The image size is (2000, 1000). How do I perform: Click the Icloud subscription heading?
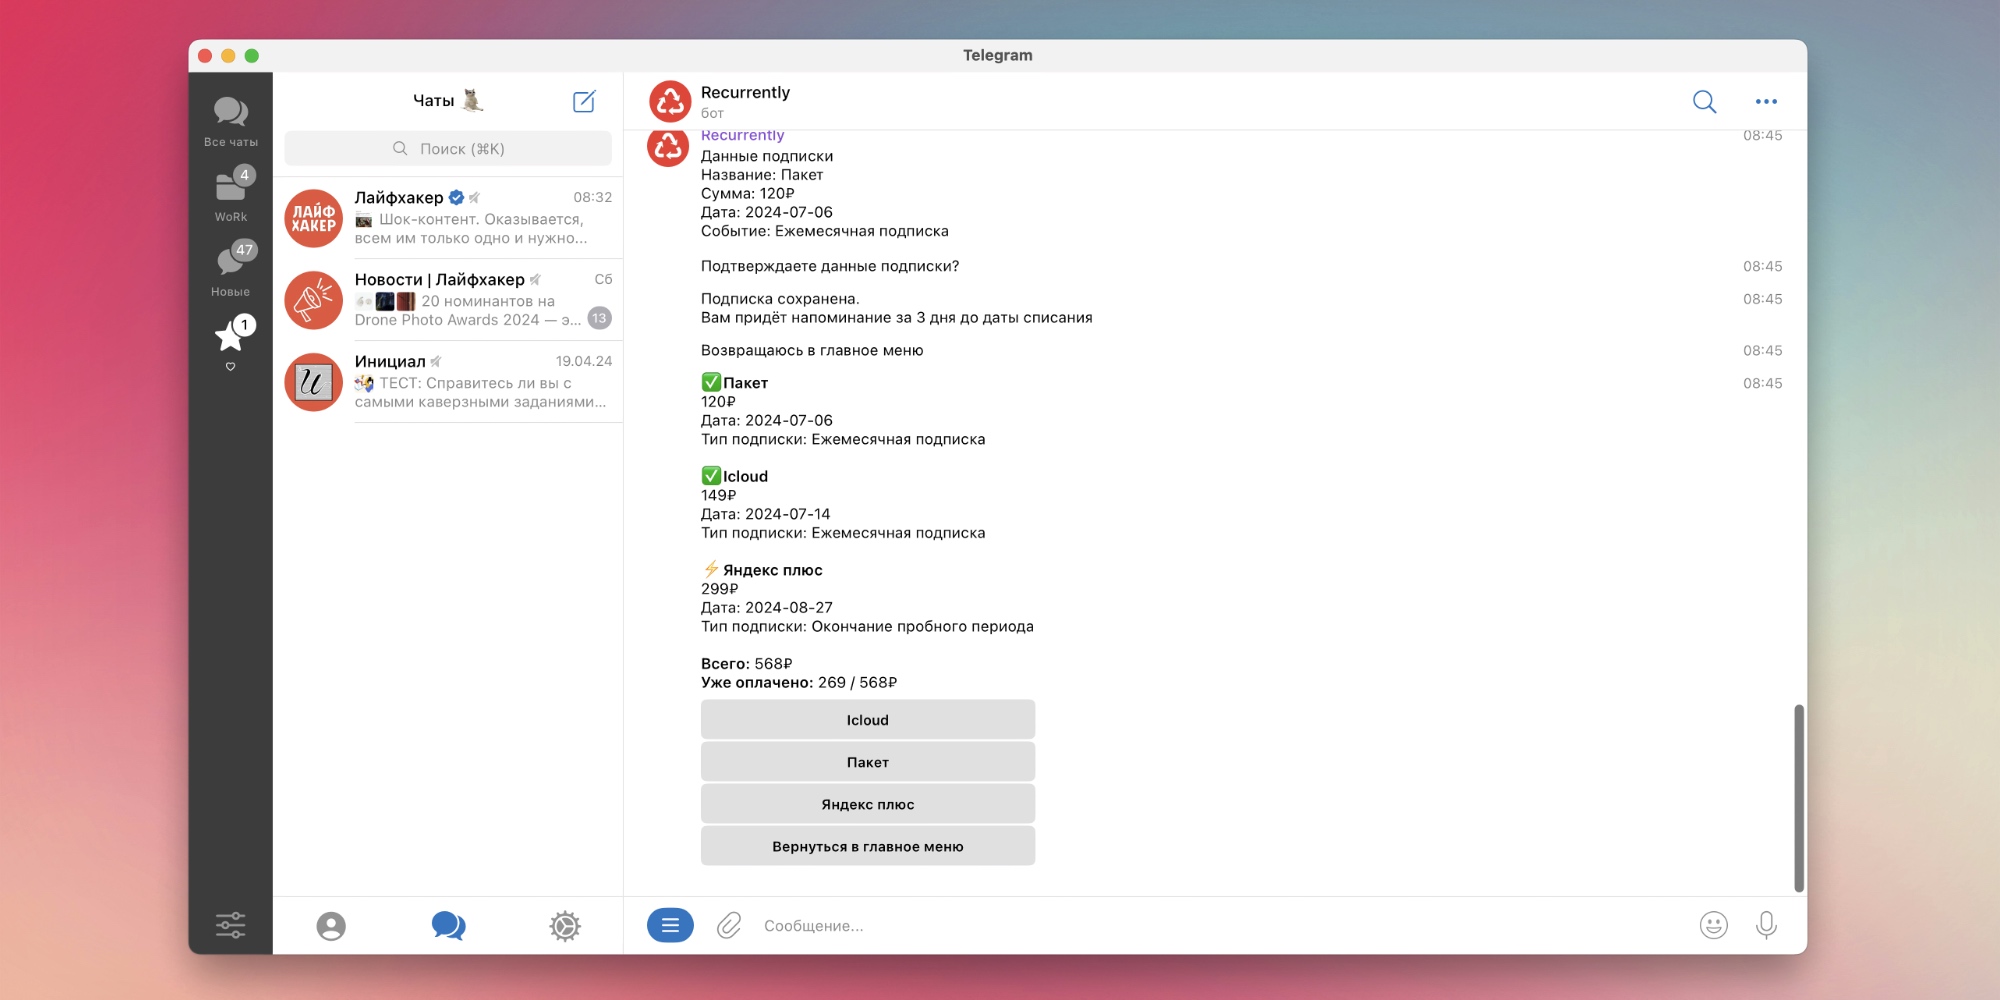pos(735,476)
